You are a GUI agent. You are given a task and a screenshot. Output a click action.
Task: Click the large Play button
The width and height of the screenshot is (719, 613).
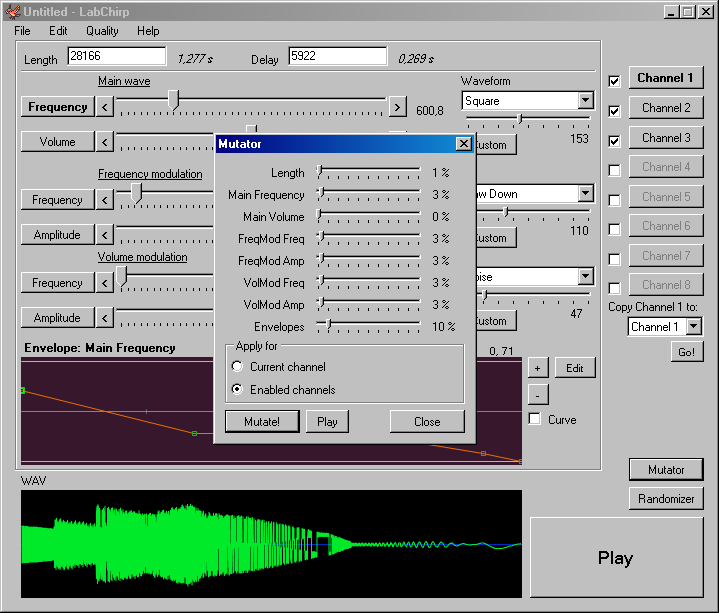[x=616, y=558]
